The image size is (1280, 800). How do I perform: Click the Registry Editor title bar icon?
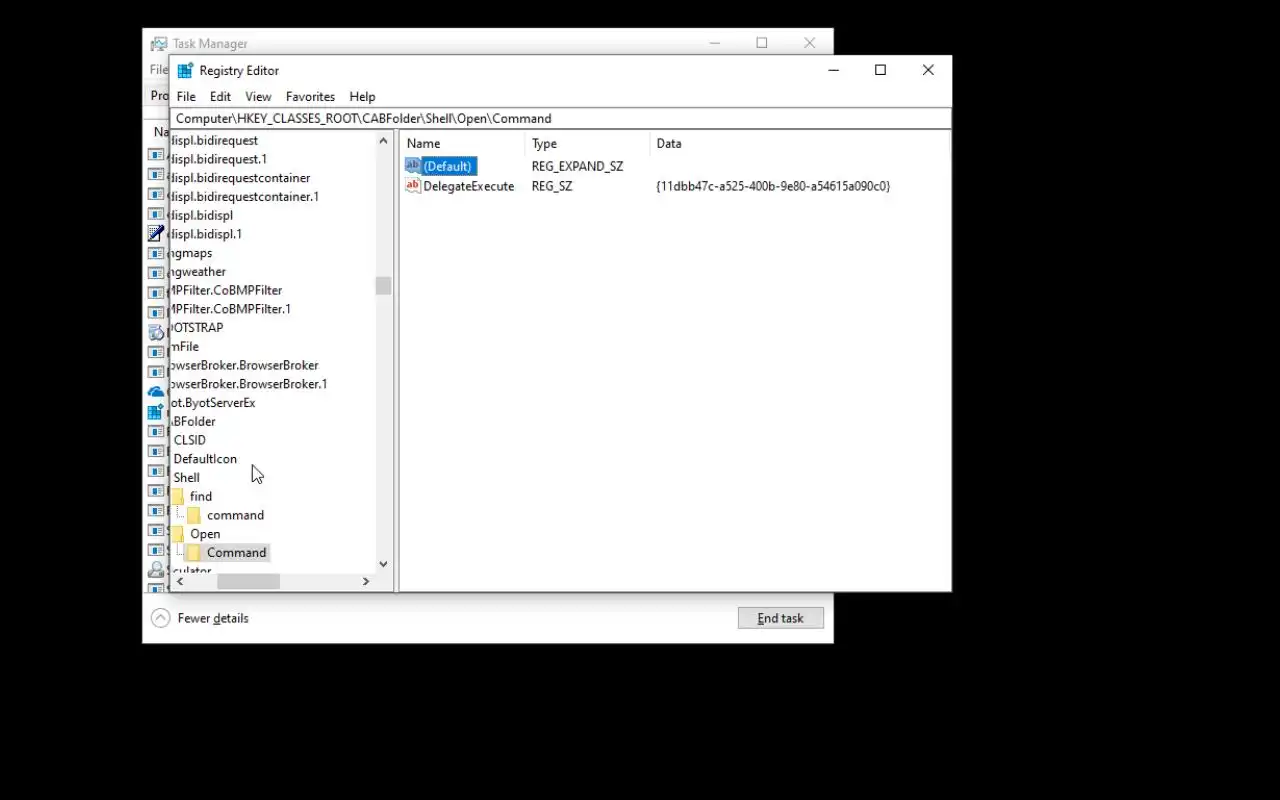pos(185,71)
